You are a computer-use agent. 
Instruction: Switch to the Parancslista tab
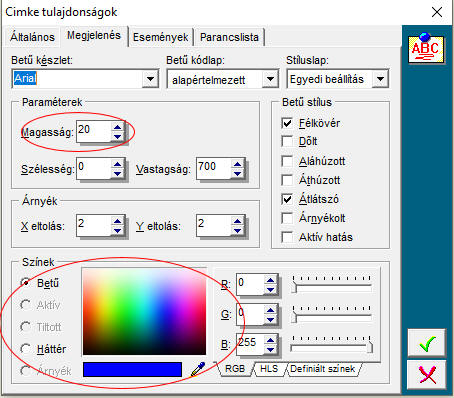click(x=229, y=37)
